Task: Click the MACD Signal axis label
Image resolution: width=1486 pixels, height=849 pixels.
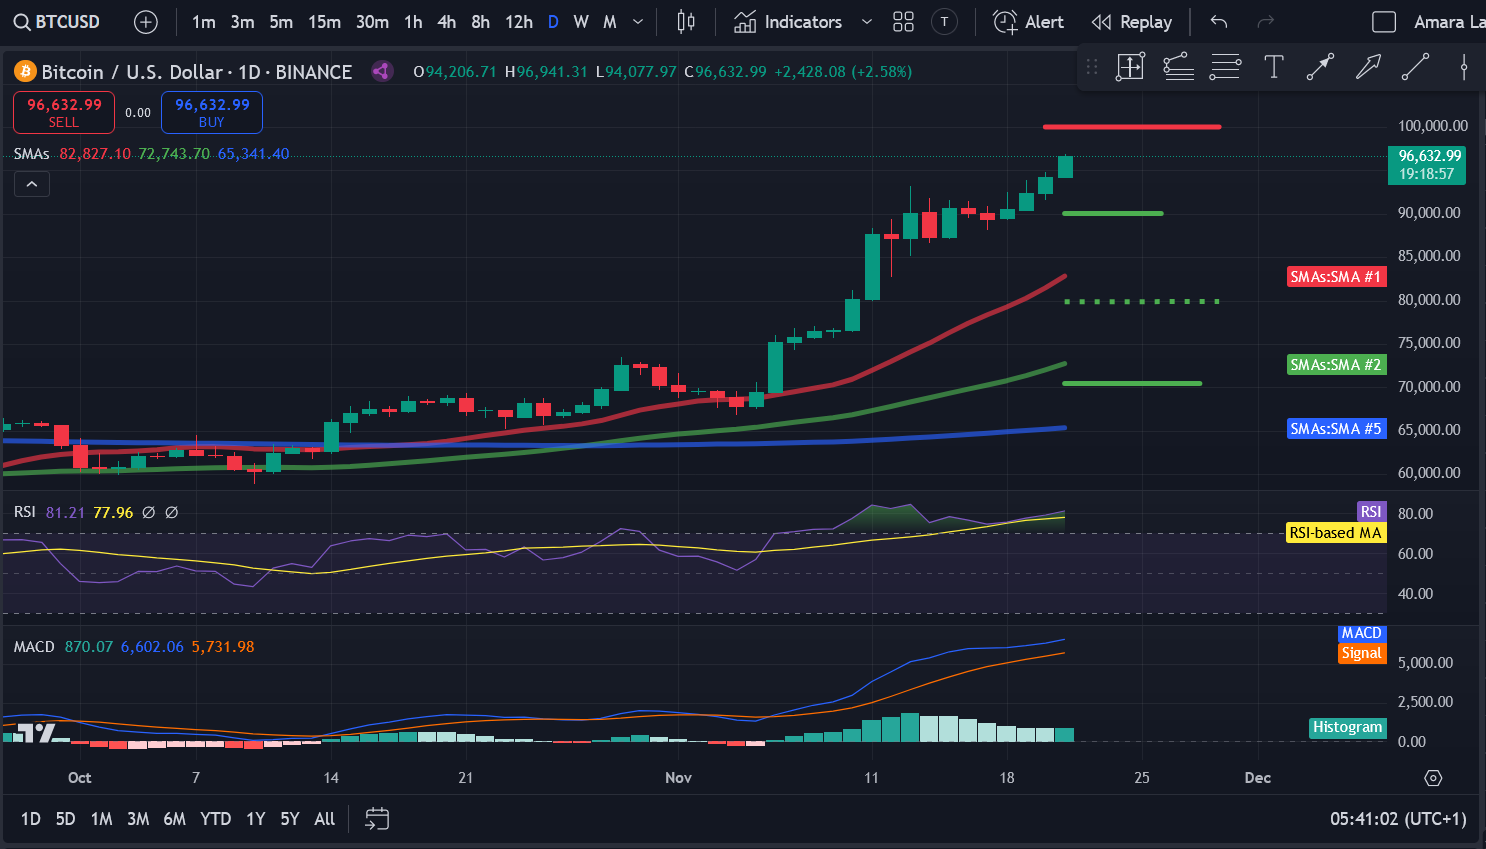Action: (x=1362, y=653)
